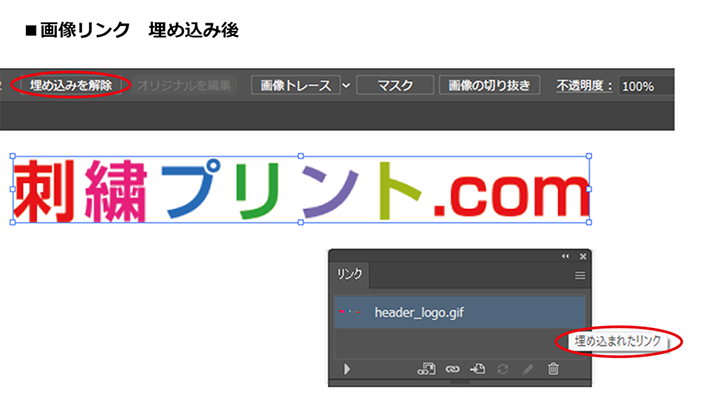Click the top-right selection handle of logo

click(589, 156)
